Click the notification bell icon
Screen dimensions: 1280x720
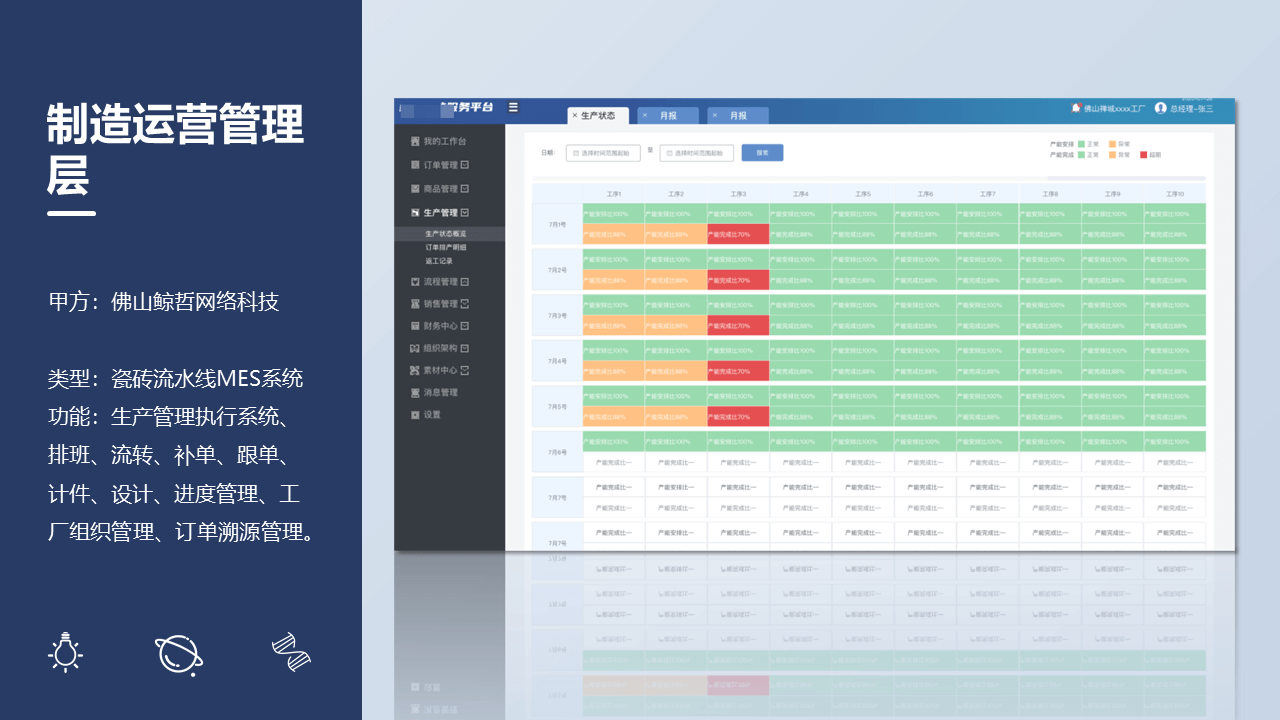(1076, 108)
